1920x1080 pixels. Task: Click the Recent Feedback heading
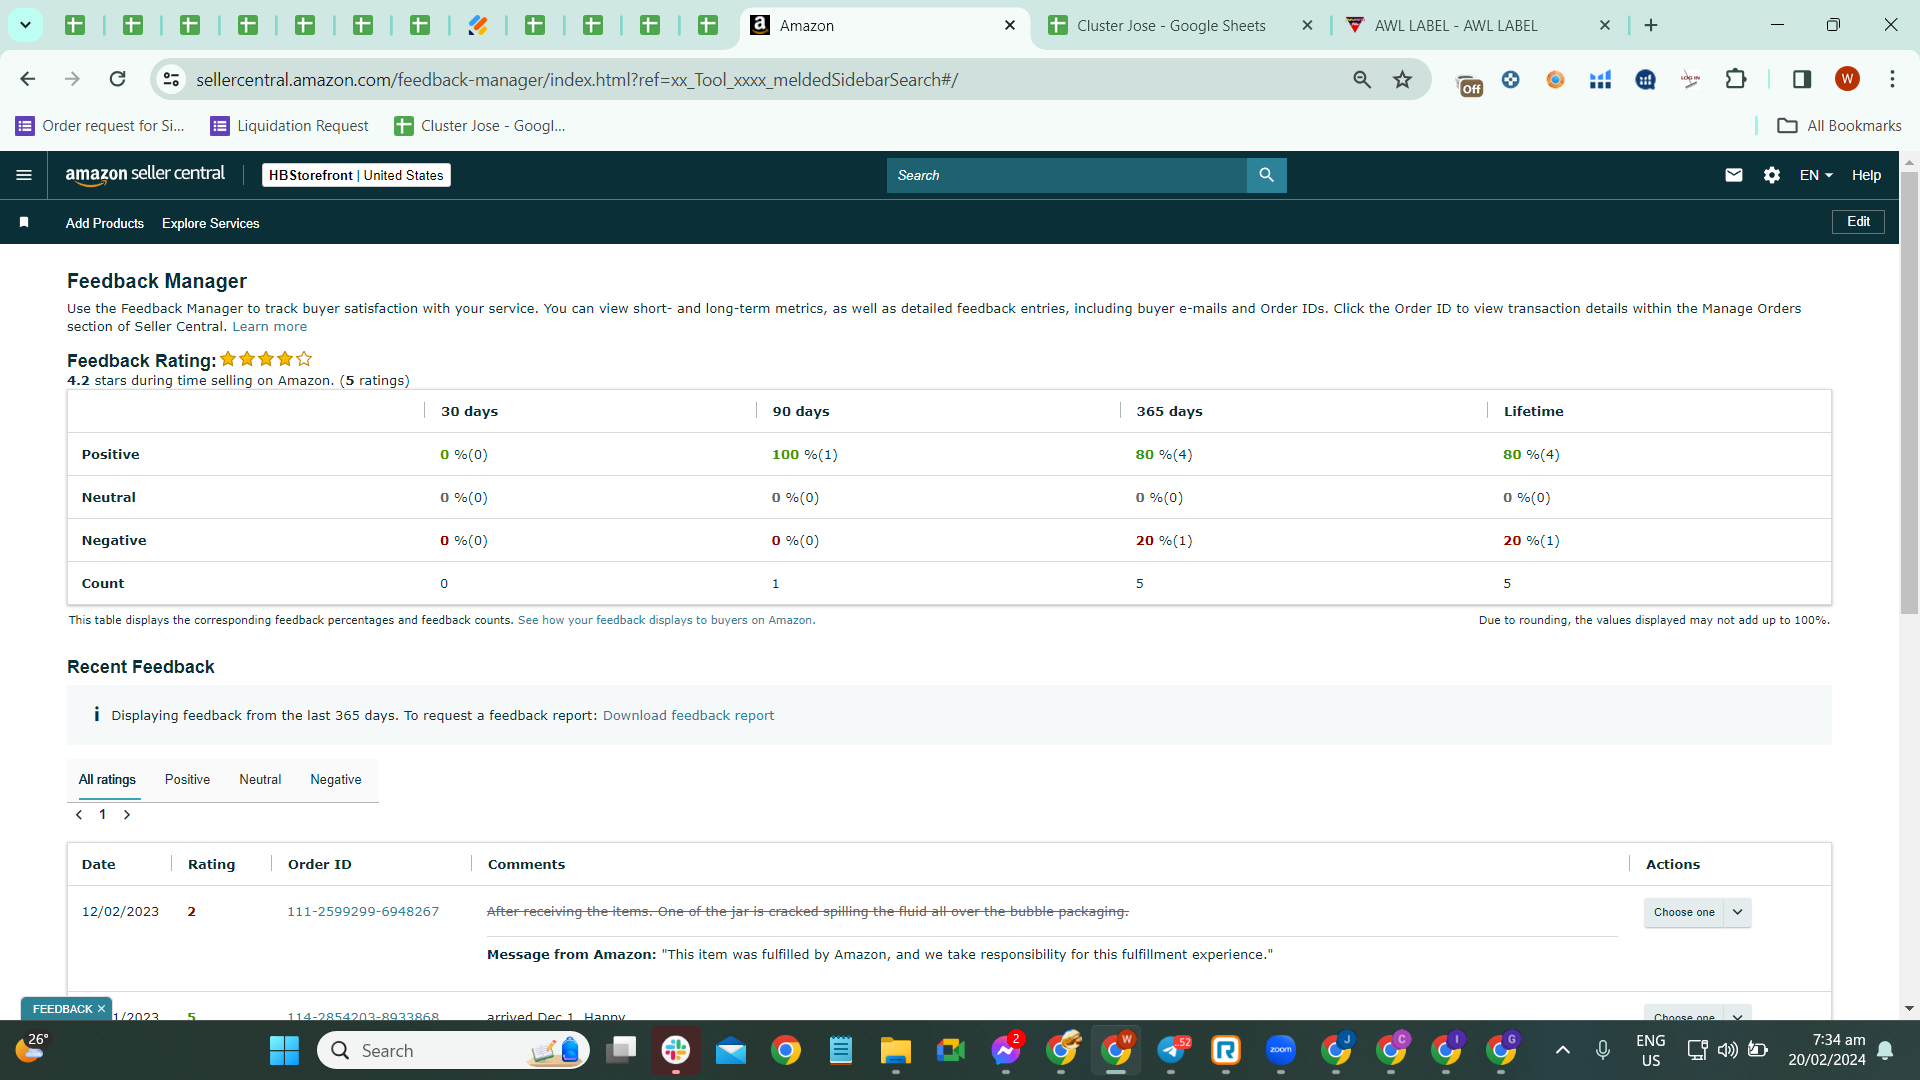tap(140, 667)
